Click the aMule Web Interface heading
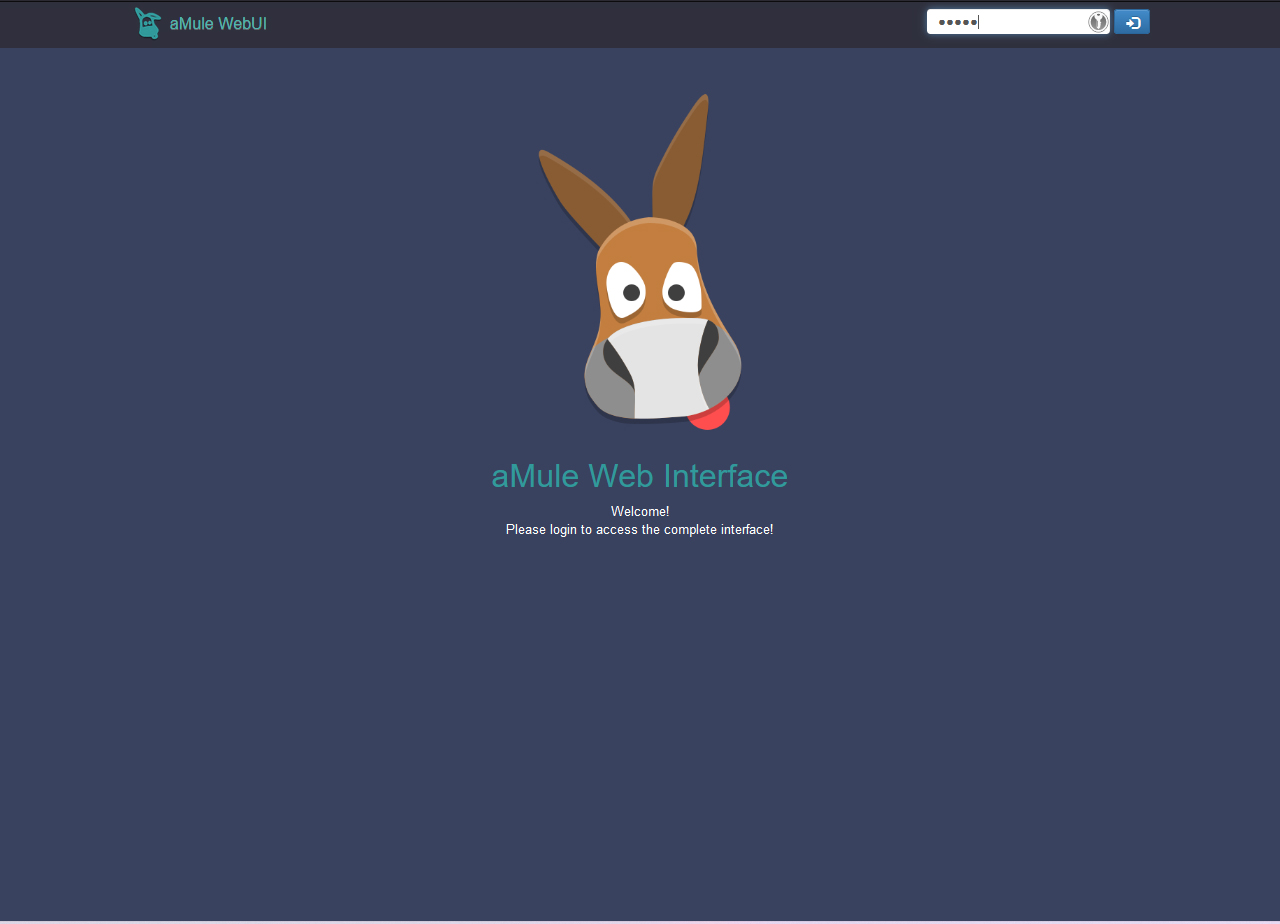 (x=639, y=475)
